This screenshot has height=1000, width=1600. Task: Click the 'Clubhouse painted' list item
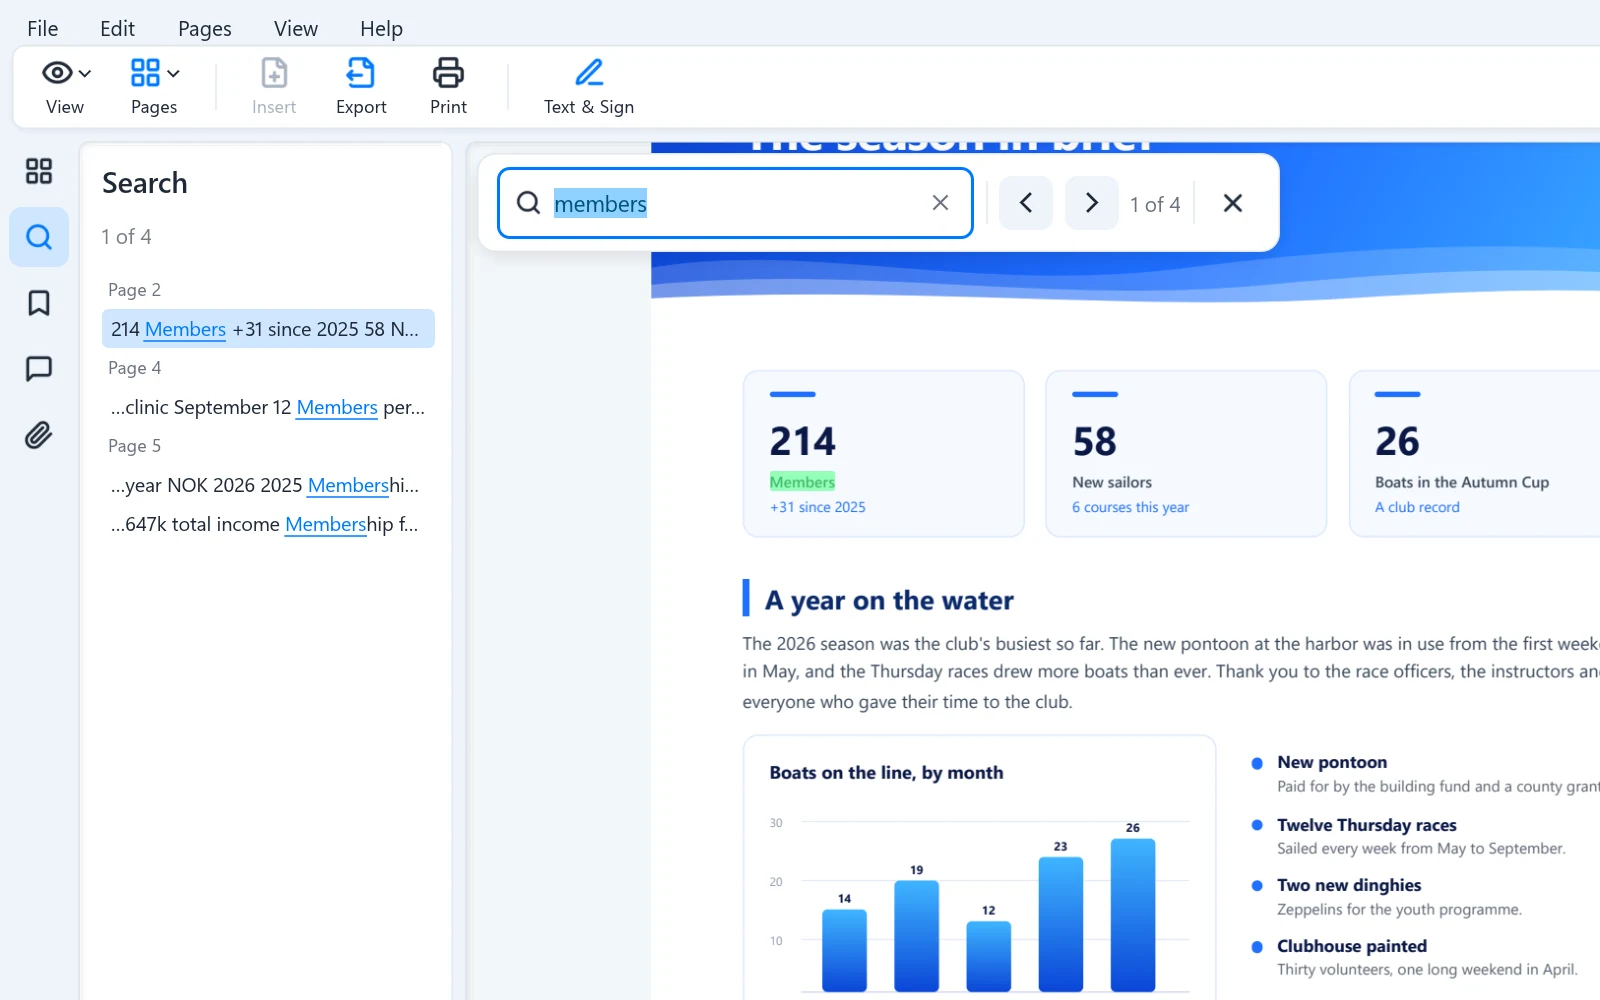(x=1352, y=946)
